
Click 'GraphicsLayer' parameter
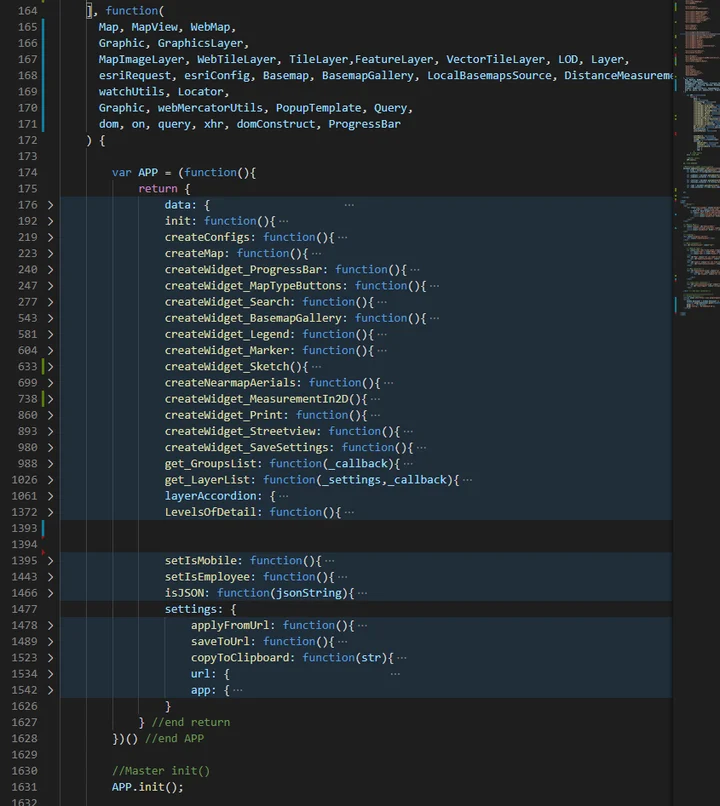tap(200, 43)
